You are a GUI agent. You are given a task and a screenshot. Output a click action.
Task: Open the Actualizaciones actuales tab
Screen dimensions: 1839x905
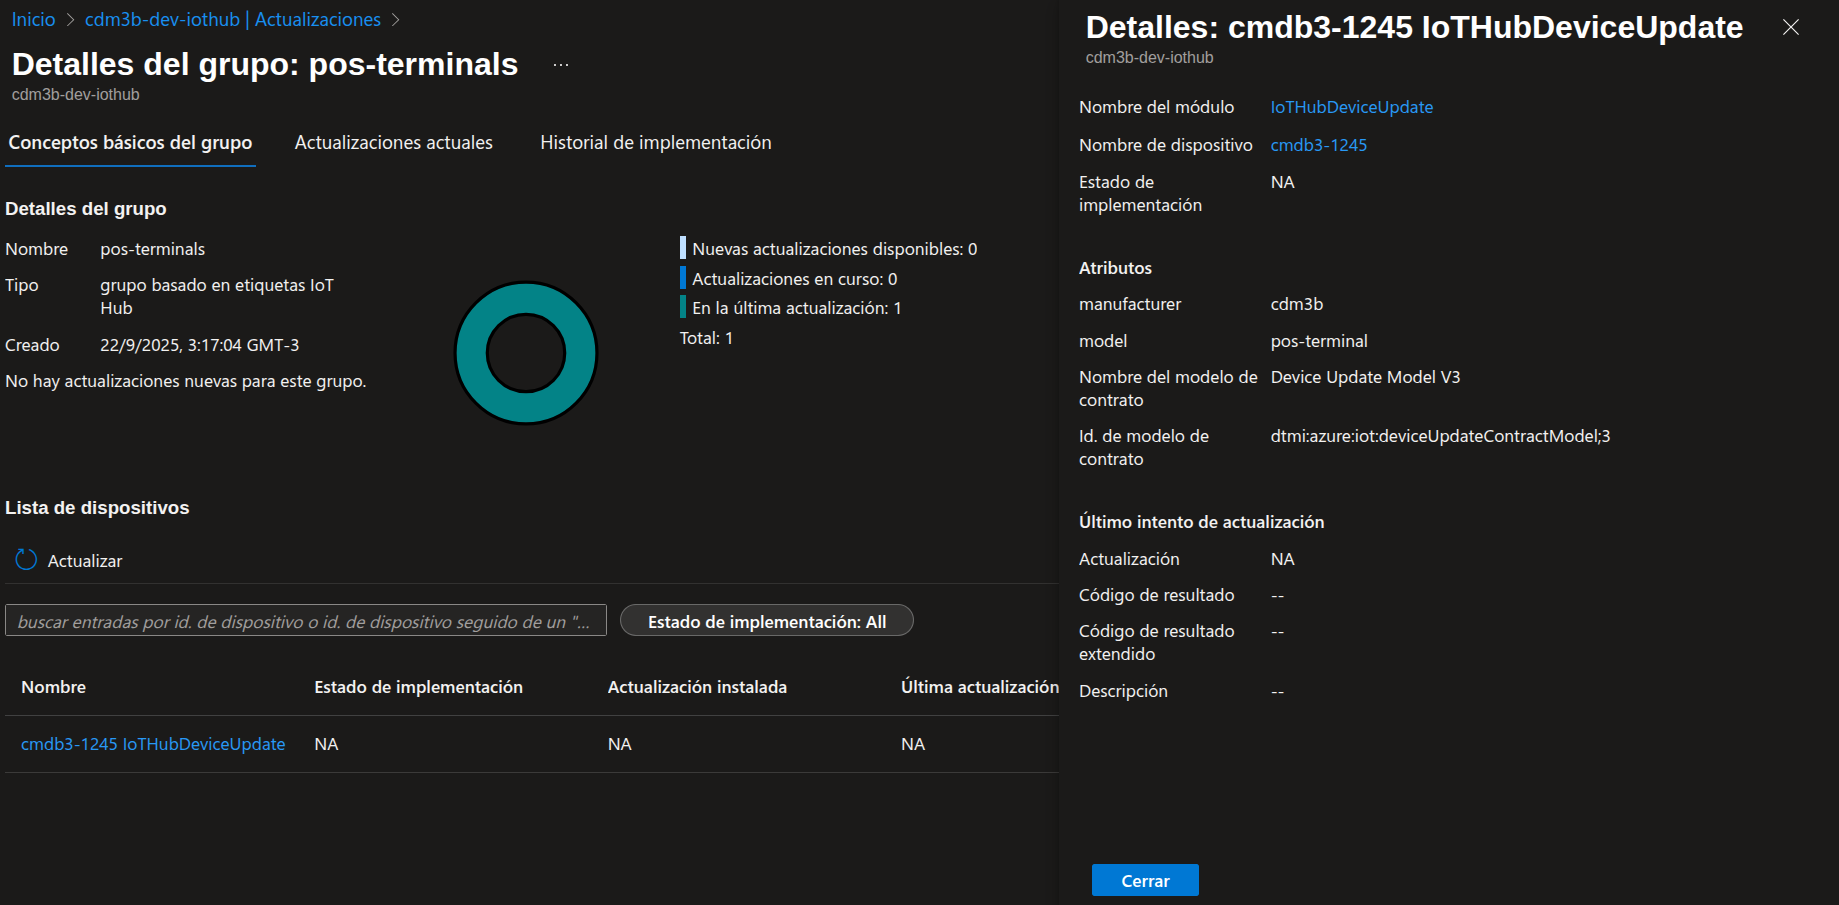tap(394, 143)
